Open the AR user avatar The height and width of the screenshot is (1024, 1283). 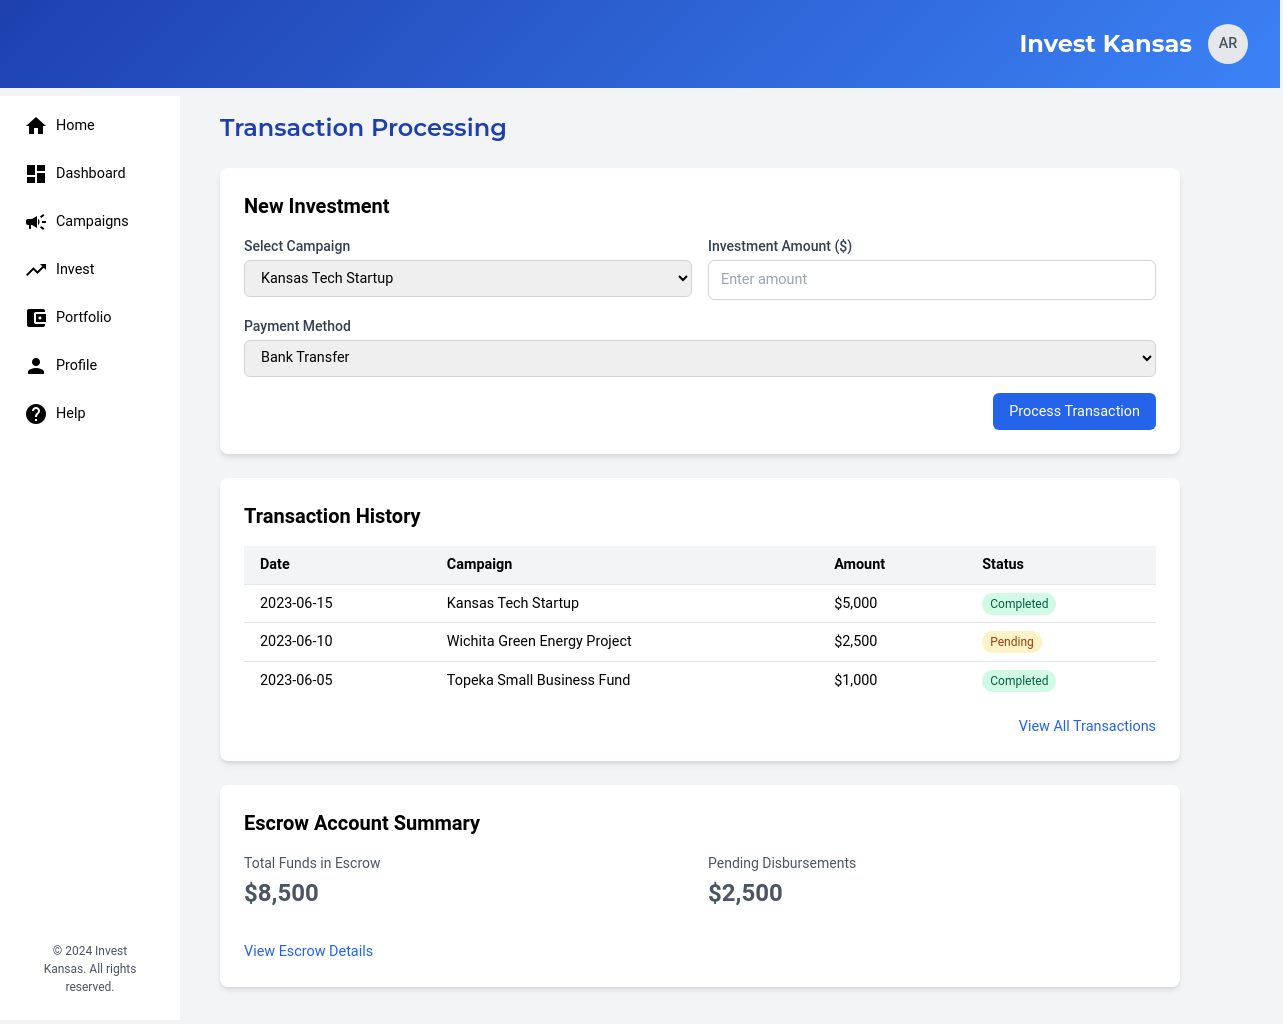point(1227,44)
